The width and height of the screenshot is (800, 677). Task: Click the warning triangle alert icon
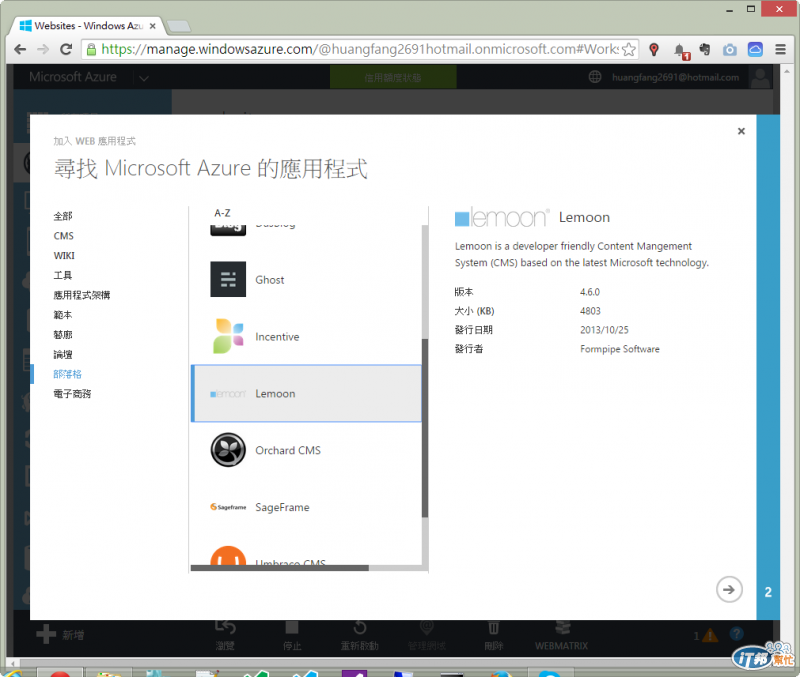[x=710, y=636]
